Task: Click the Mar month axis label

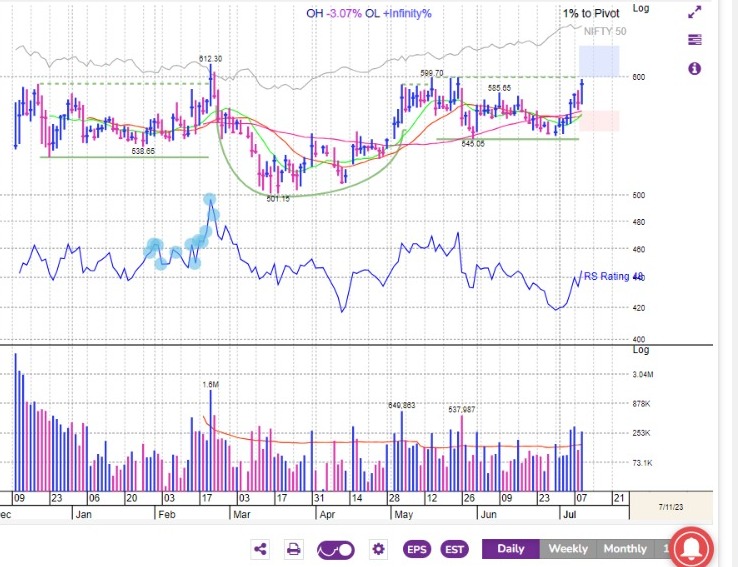Action: [242, 514]
